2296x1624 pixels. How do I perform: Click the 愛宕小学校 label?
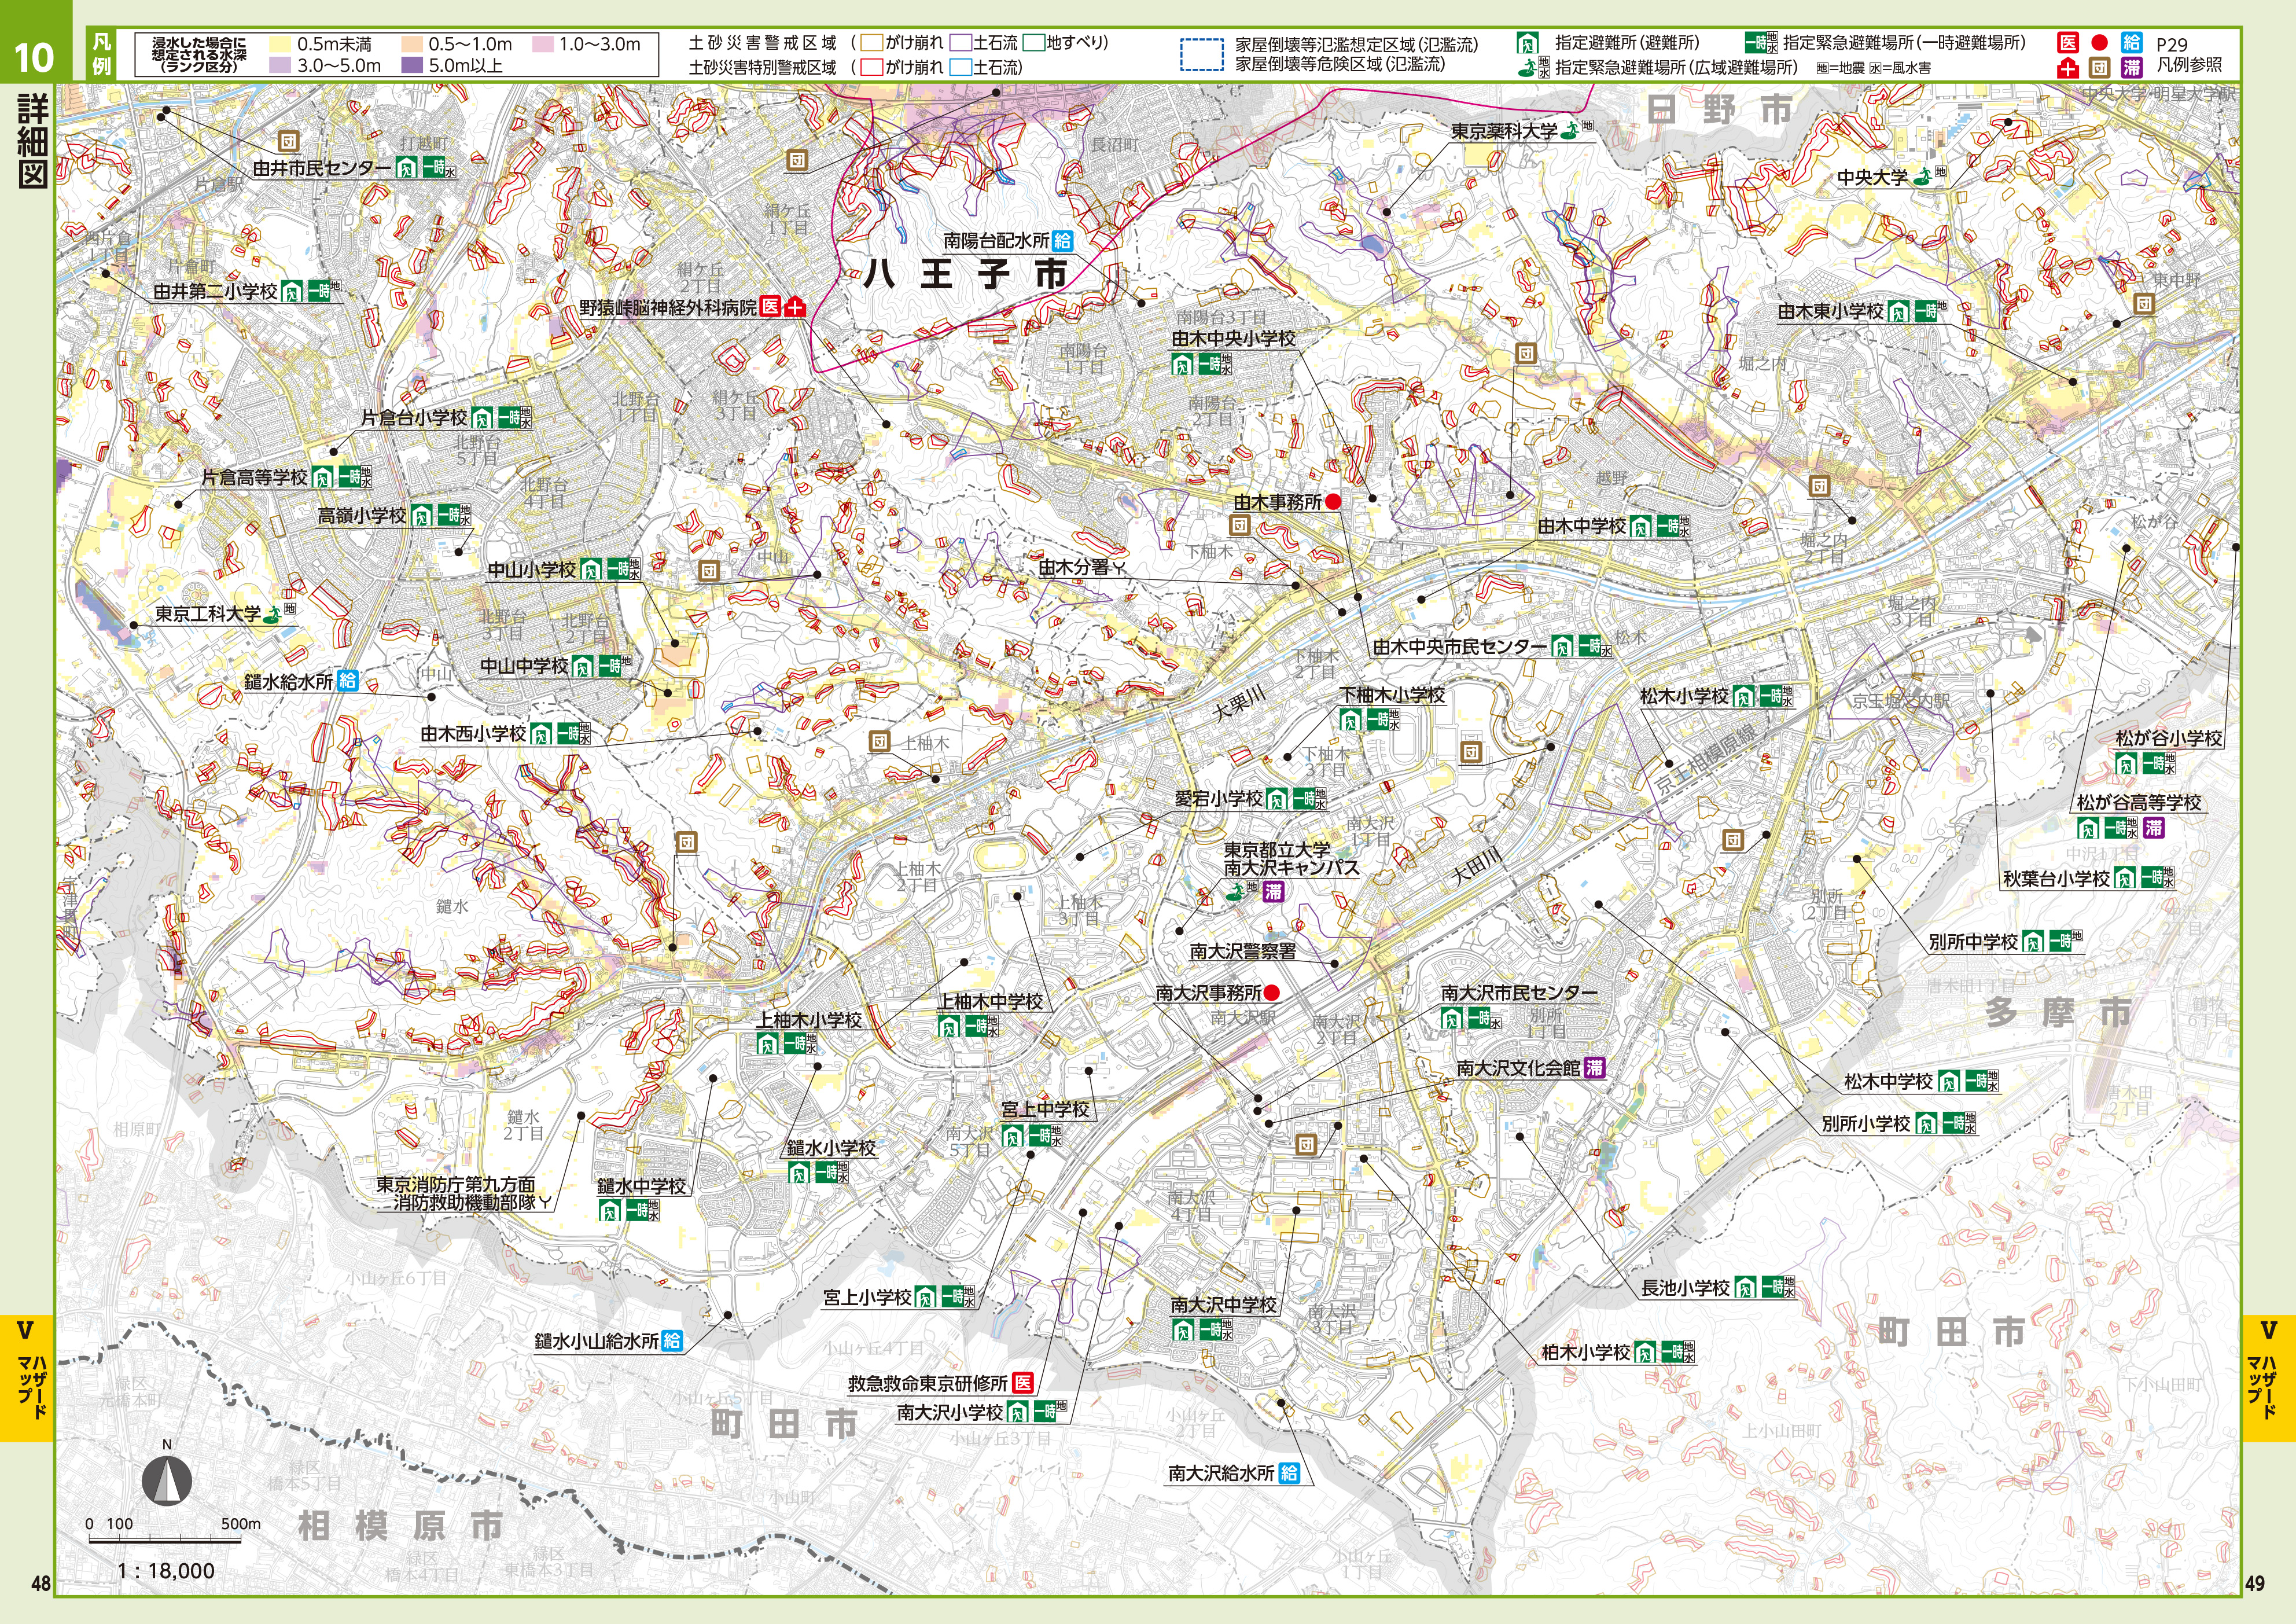[1218, 798]
